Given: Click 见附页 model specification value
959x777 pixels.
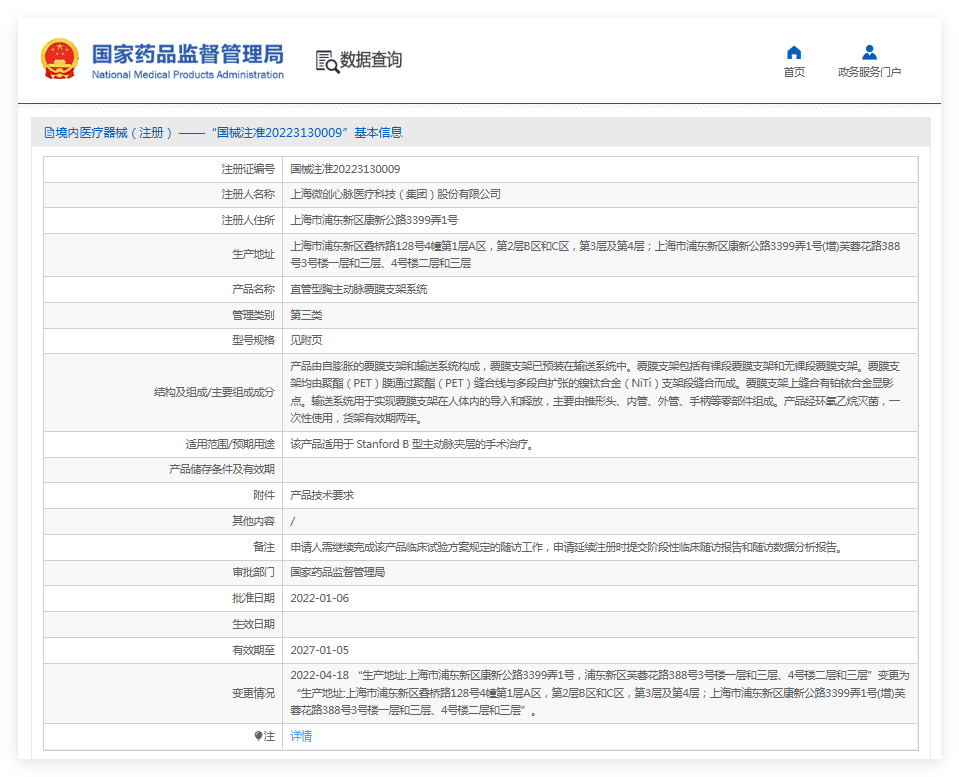Looking at the screenshot, I should click(306, 340).
